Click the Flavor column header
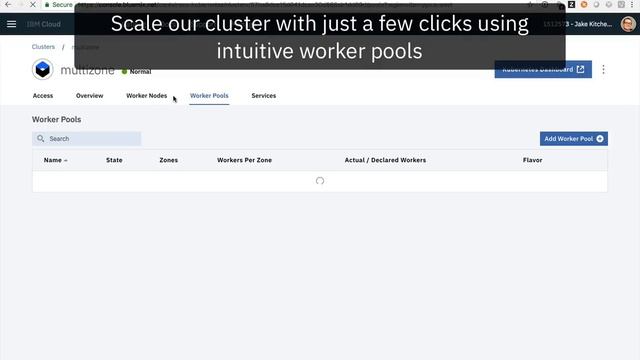 click(533, 160)
